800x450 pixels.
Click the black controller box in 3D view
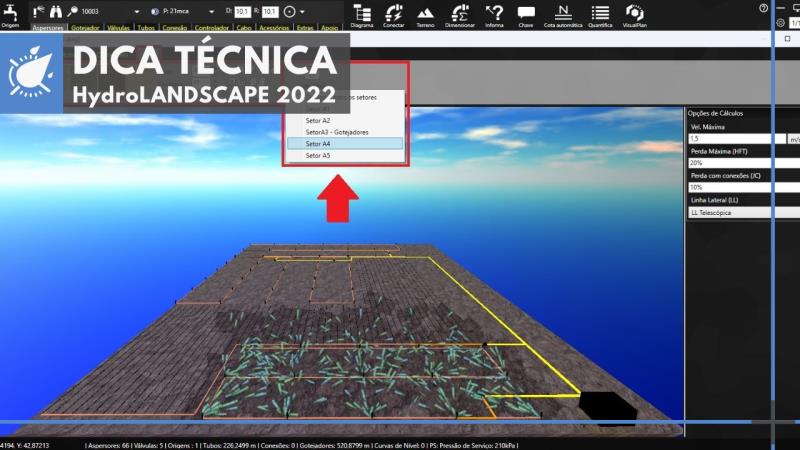coord(608,407)
